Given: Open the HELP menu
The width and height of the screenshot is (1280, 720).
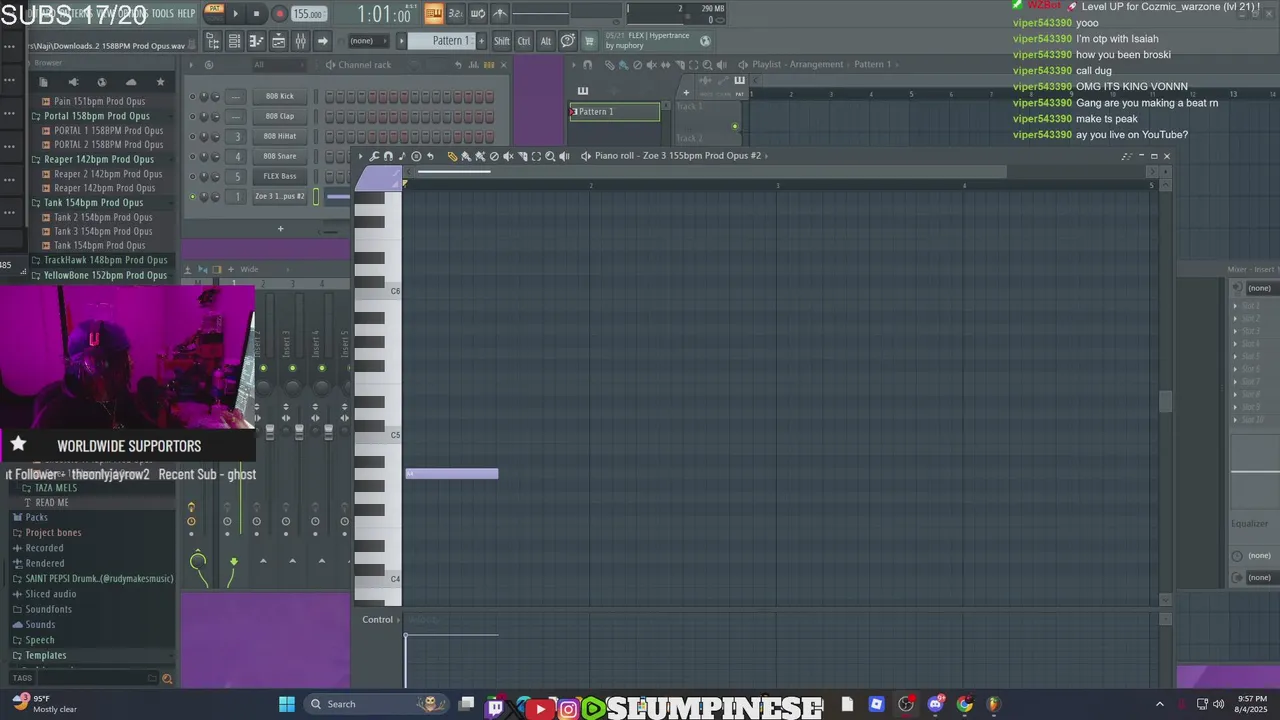Looking at the screenshot, I should [x=187, y=14].
